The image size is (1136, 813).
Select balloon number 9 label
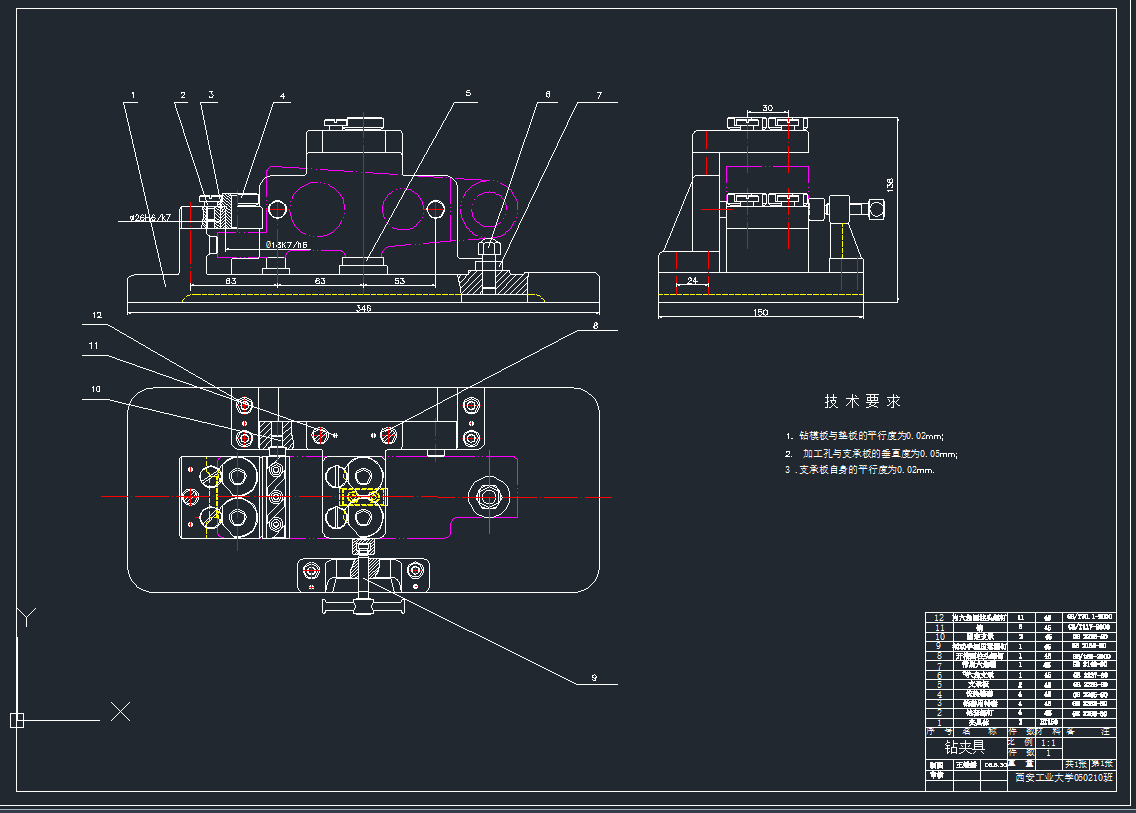pos(593,679)
